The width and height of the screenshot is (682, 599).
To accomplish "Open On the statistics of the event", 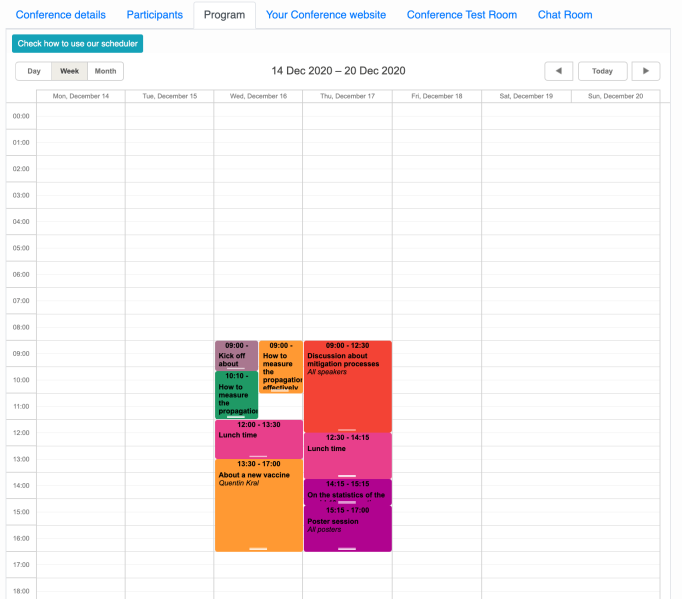I will (x=348, y=492).
